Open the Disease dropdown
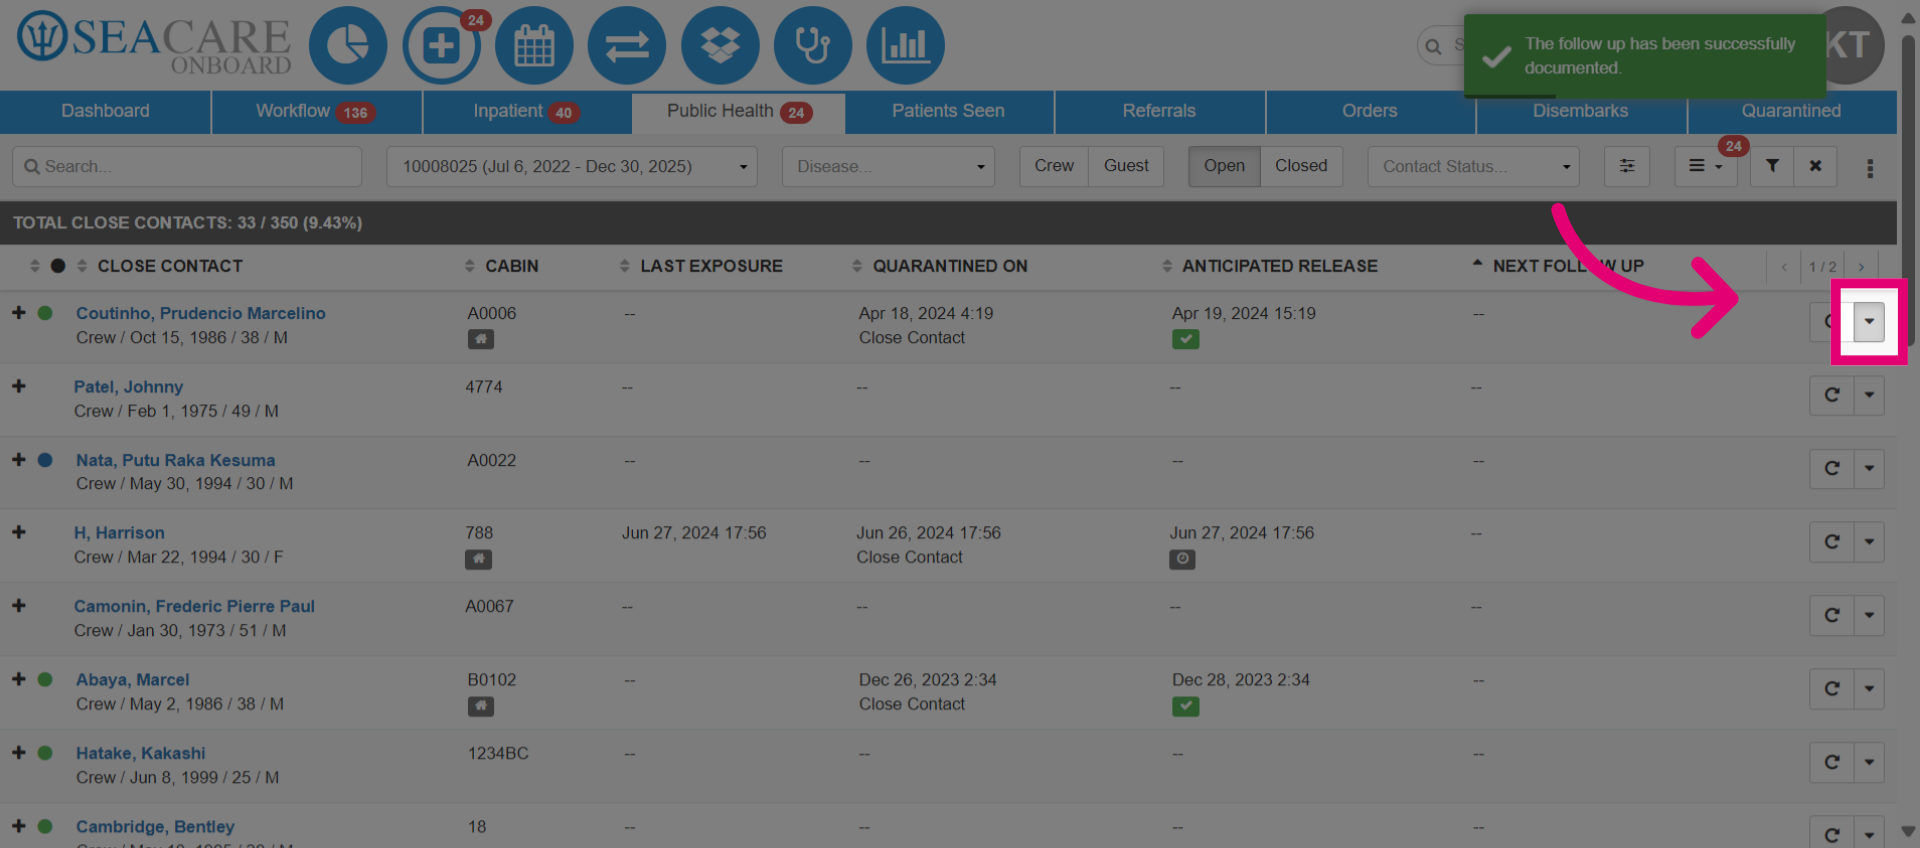 point(889,167)
